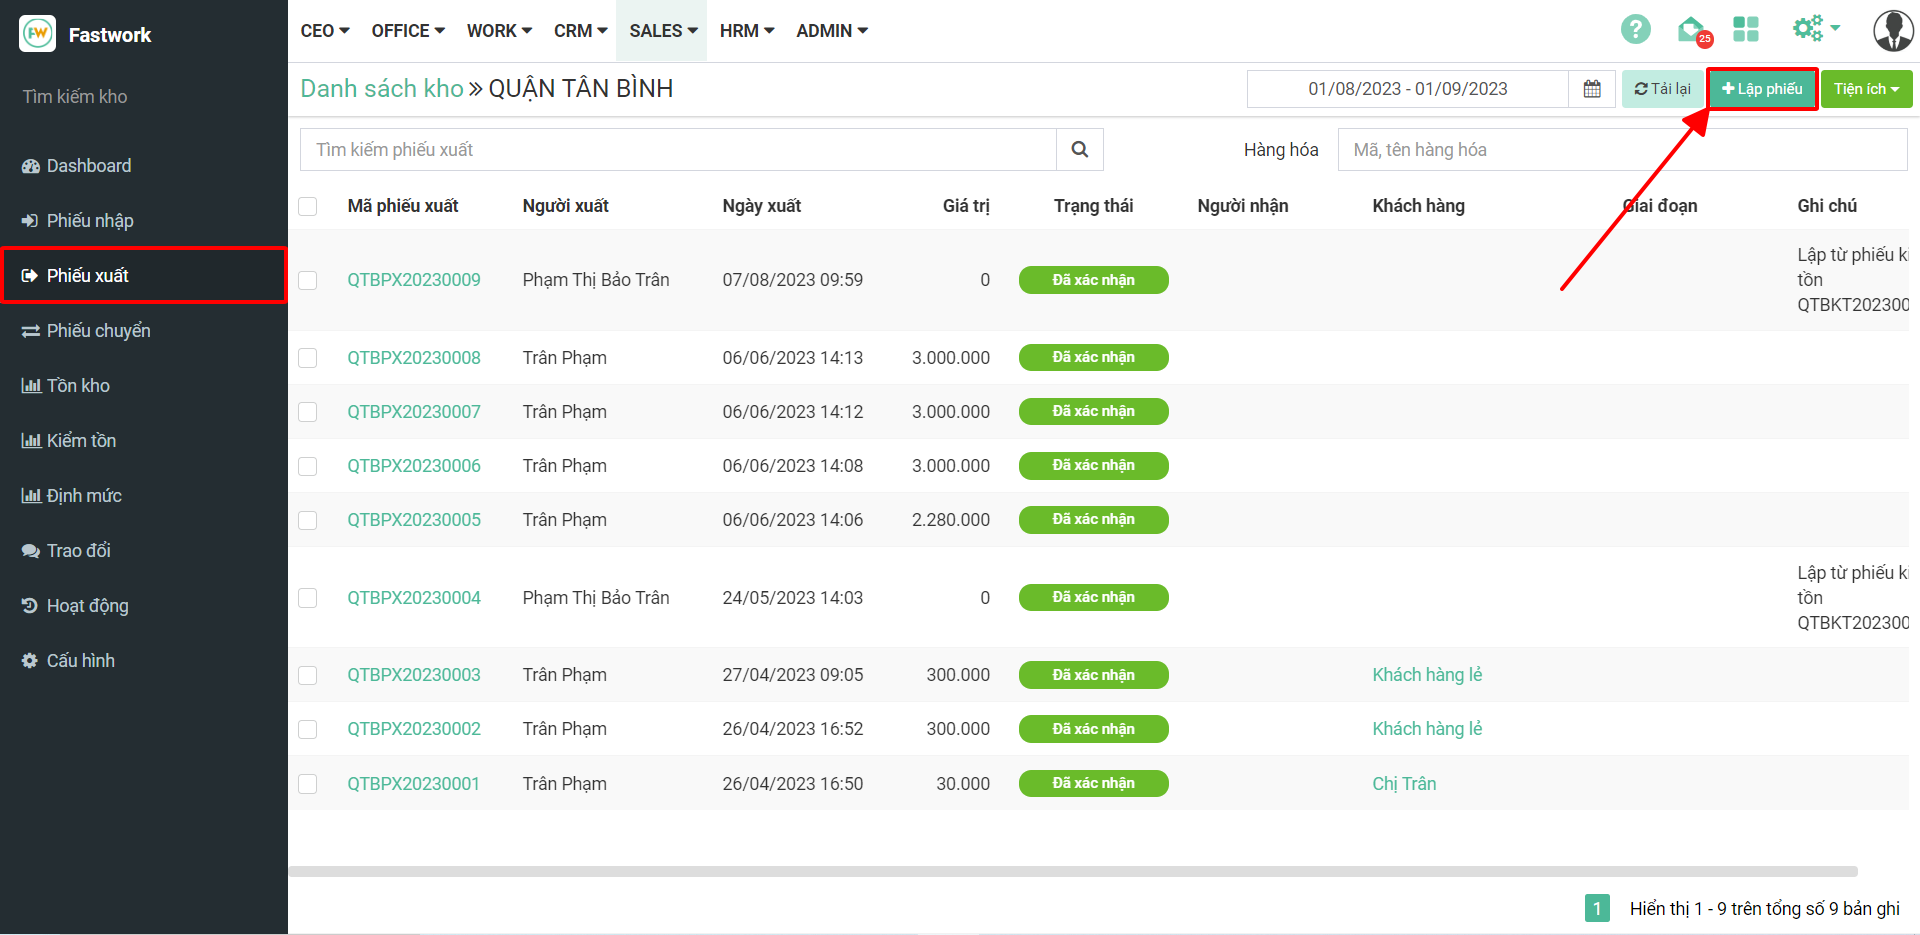Click the Lập phiếu button
This screenshot has width=1920, height=935.
point(1762,89)
